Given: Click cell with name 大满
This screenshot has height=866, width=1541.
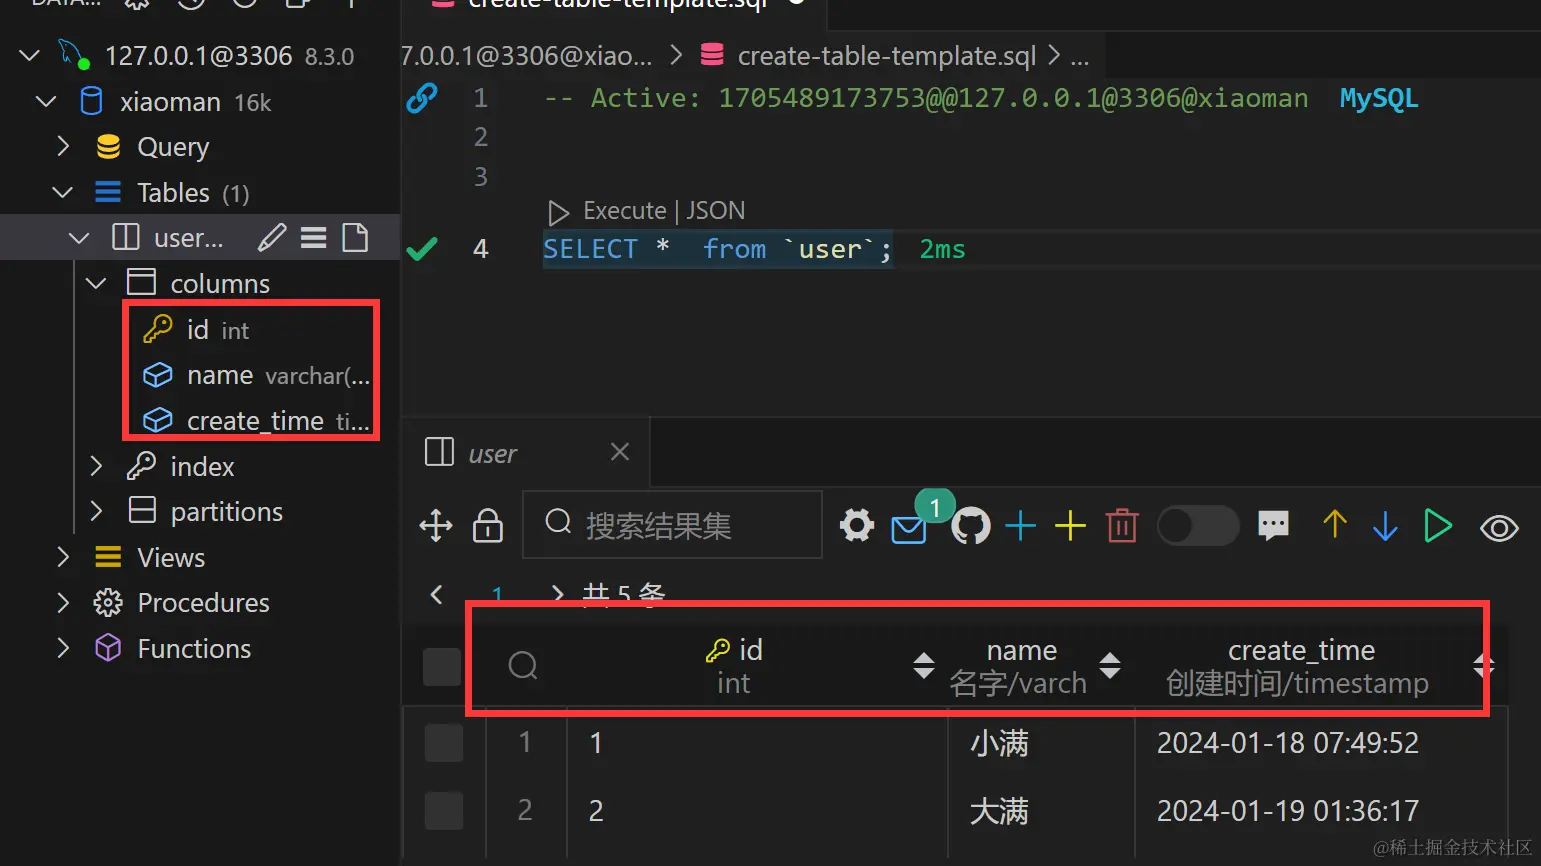Looking at the screenshot, I should tap(1041, 811).
